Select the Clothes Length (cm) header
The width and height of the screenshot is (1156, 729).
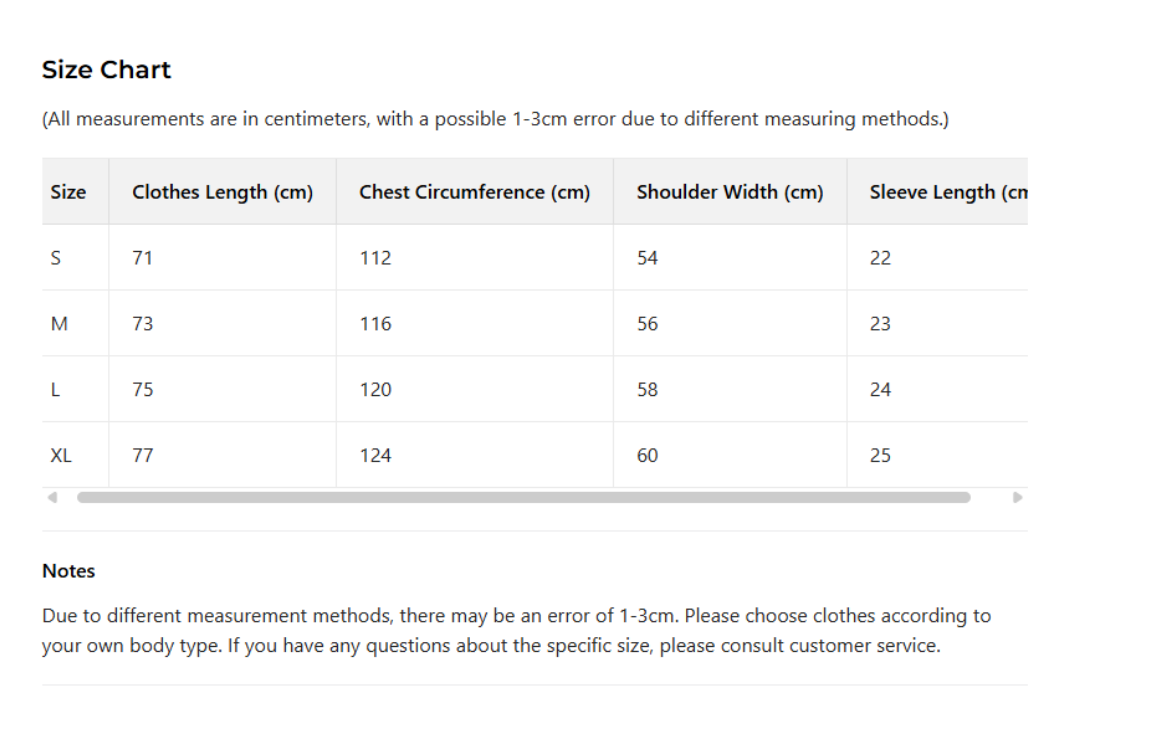[x=222, y=192]
